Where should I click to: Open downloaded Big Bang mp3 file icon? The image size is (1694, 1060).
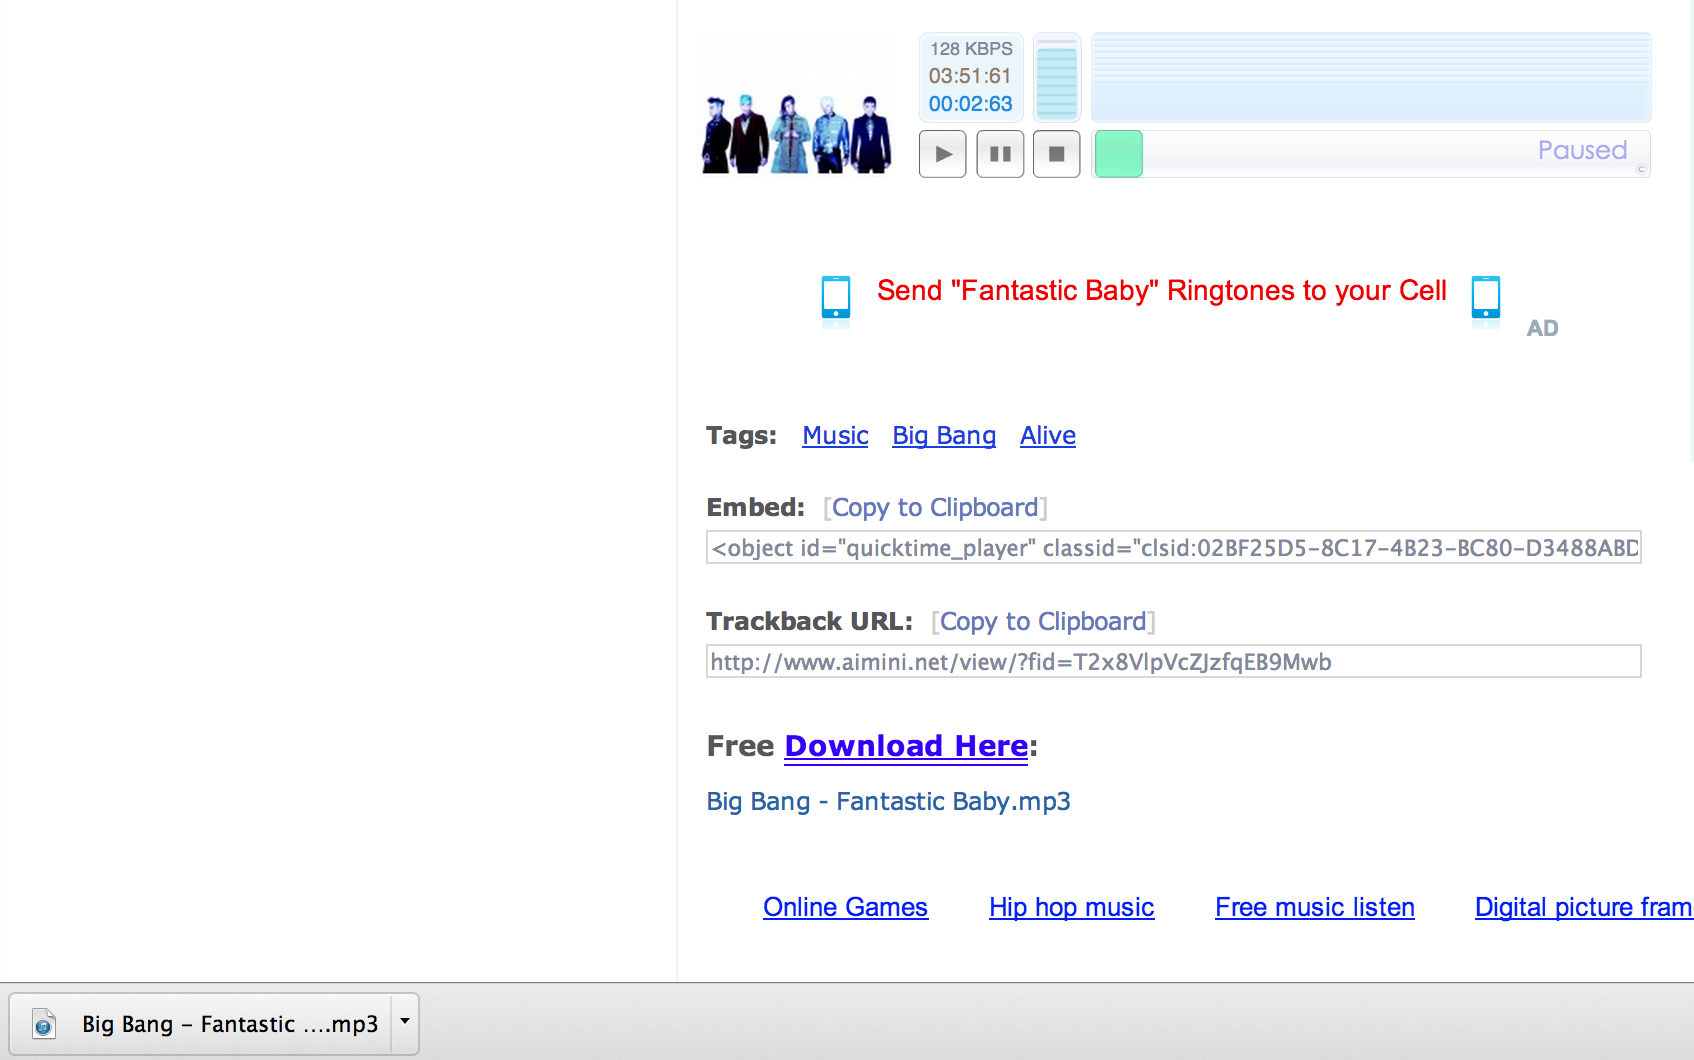43,1024
